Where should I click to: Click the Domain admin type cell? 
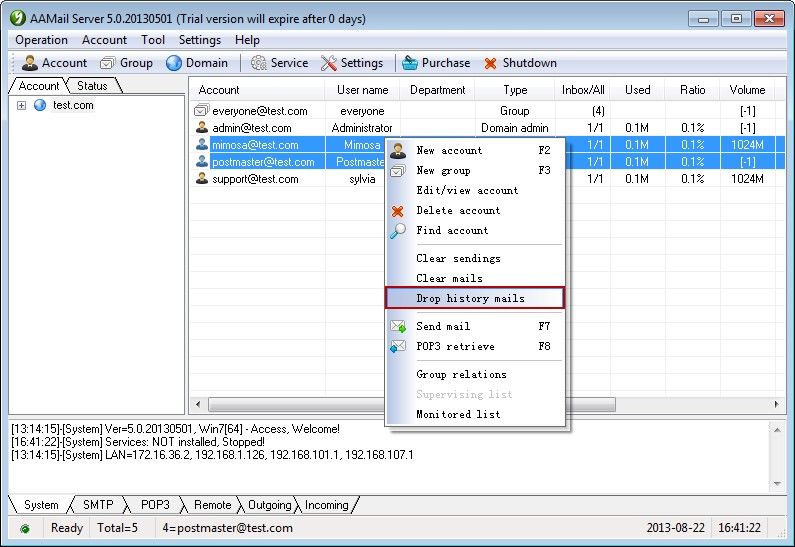coord(515,128)
